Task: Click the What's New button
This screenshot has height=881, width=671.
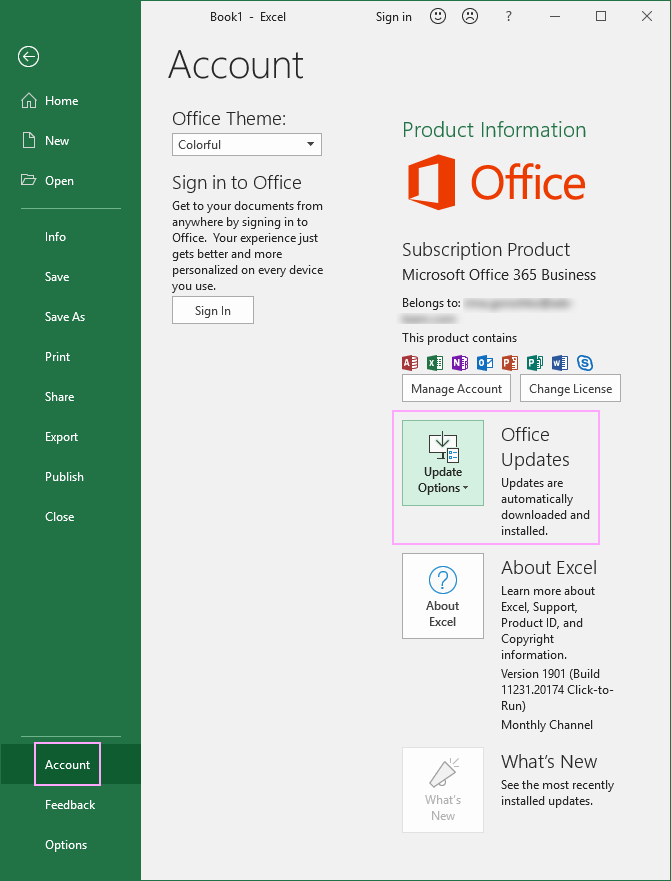Action: (x=443, y=790)
